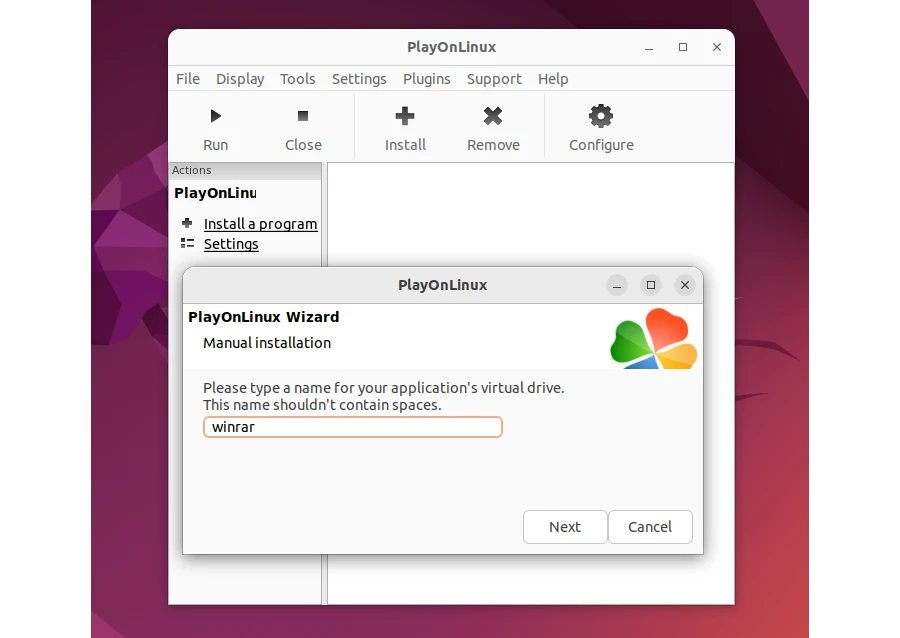Open the Help menu

[x=553, y=79]
